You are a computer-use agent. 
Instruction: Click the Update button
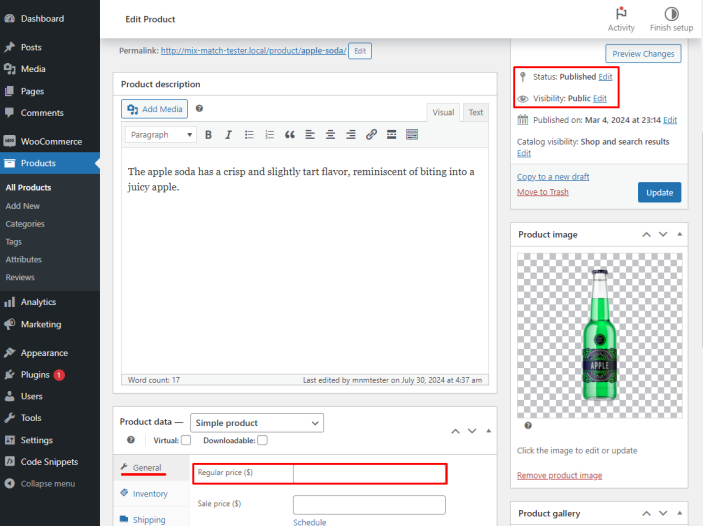[x=660, y=192]
